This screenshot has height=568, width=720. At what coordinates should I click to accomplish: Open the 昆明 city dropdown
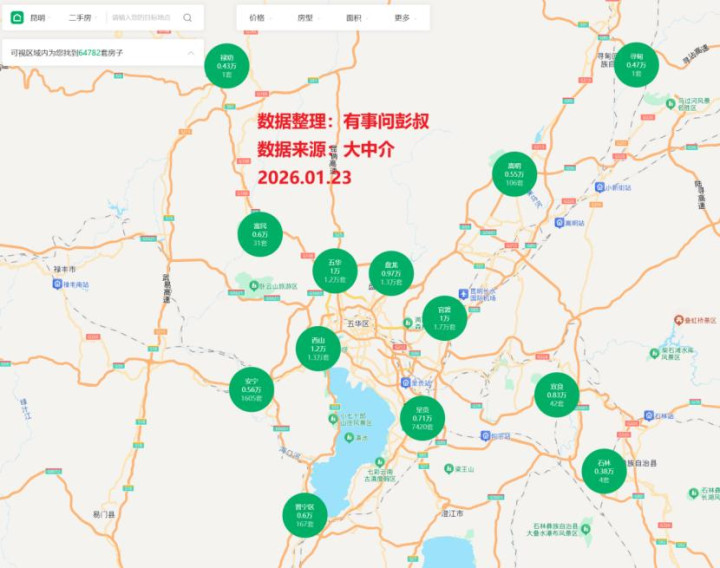(x=40, y=17)
